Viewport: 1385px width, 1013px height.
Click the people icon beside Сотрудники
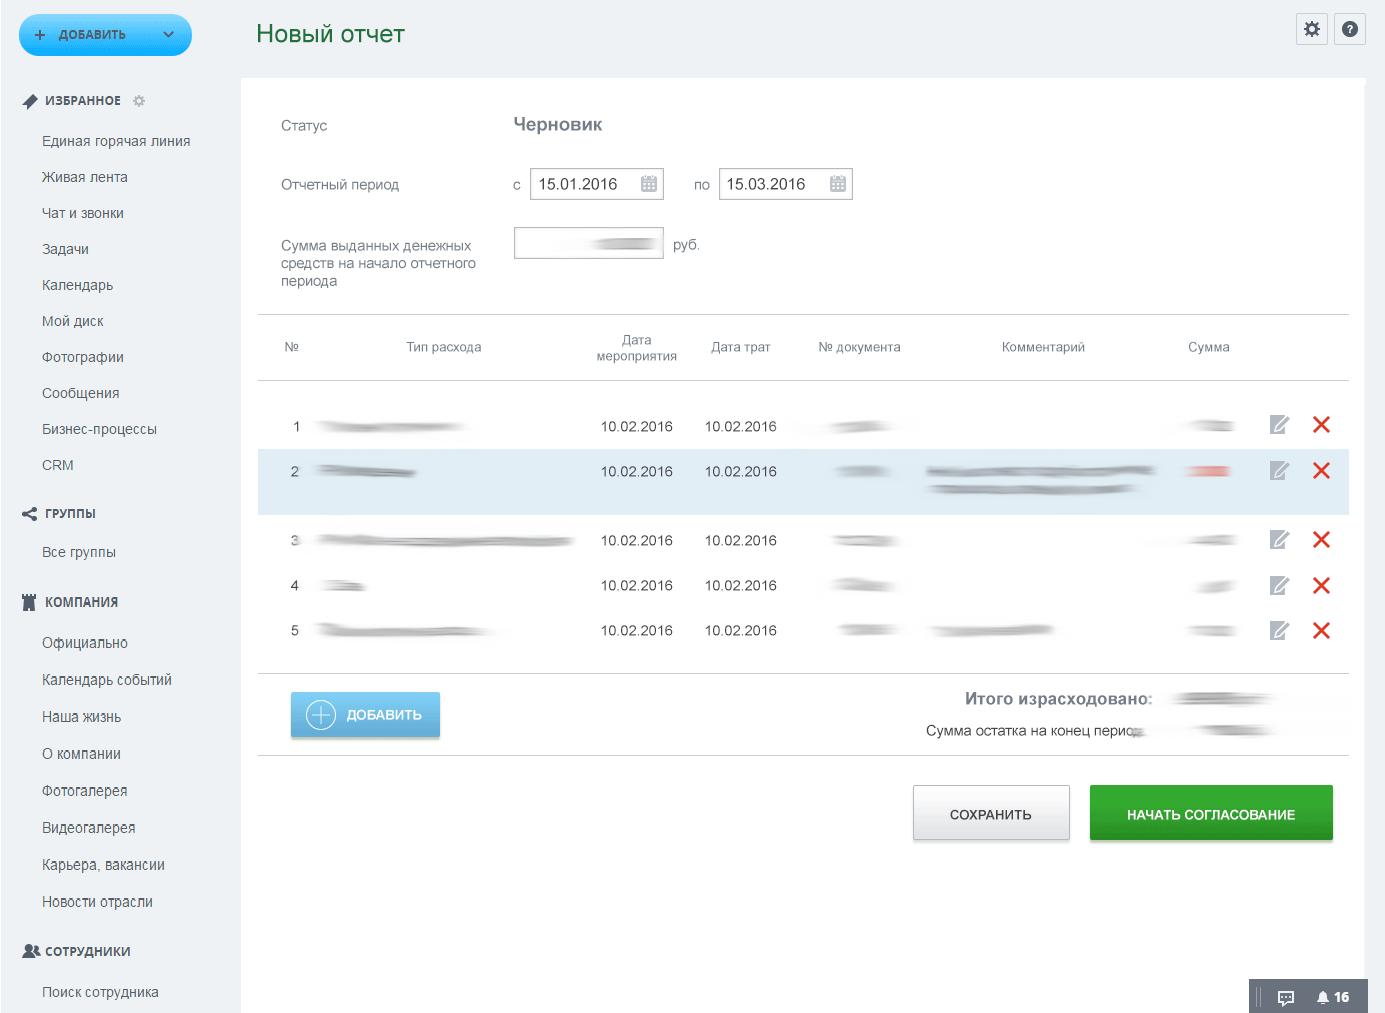(31, 951)
